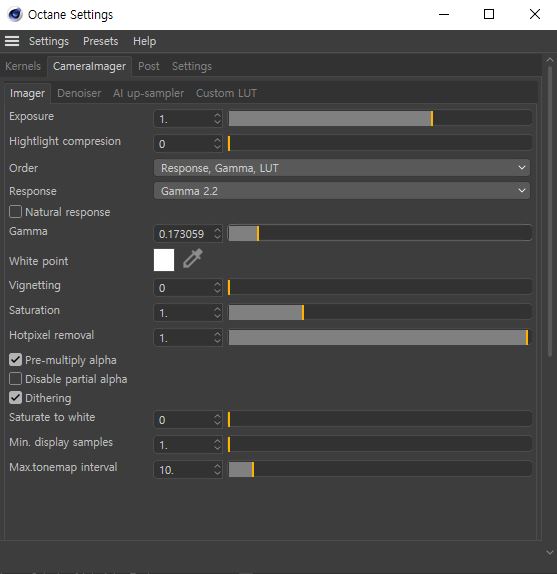Click the Hotpixel removal slider

point(380,338)
